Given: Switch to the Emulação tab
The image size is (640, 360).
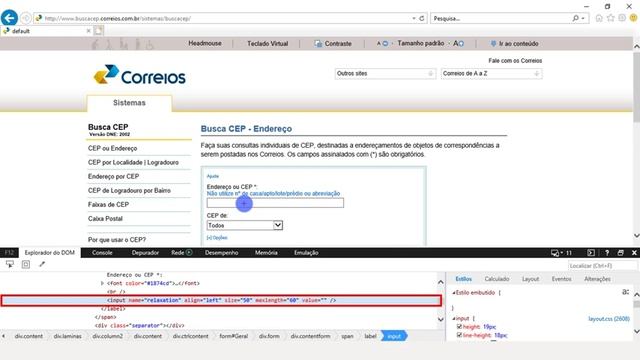Looking at the screenshot, I should pos(306,253).
